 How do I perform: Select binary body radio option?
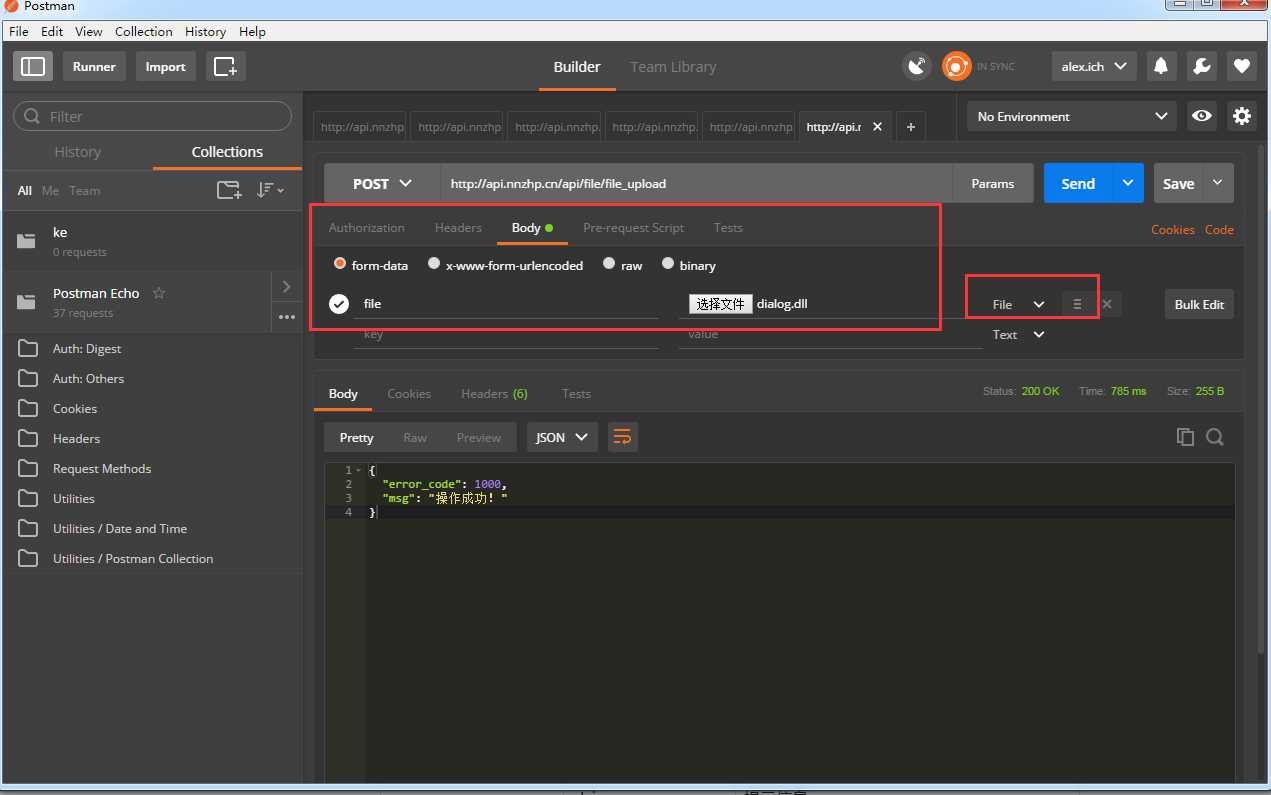pos(668,264)
